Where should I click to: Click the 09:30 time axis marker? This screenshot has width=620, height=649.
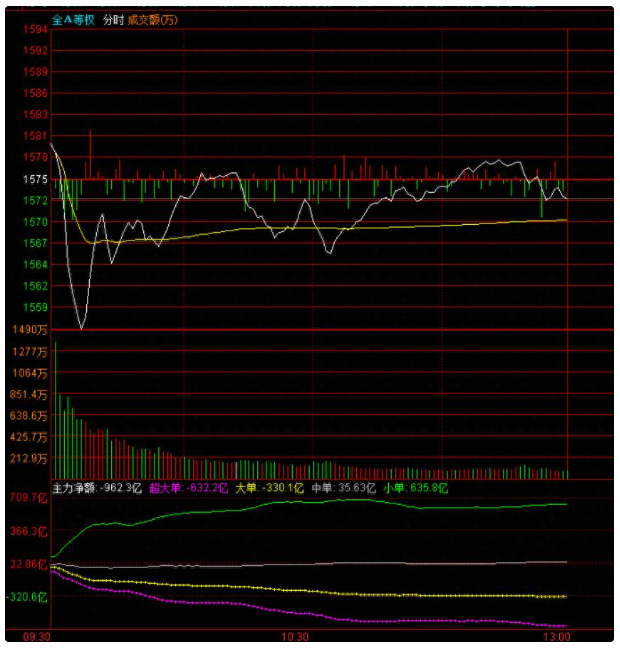[36, 636]
